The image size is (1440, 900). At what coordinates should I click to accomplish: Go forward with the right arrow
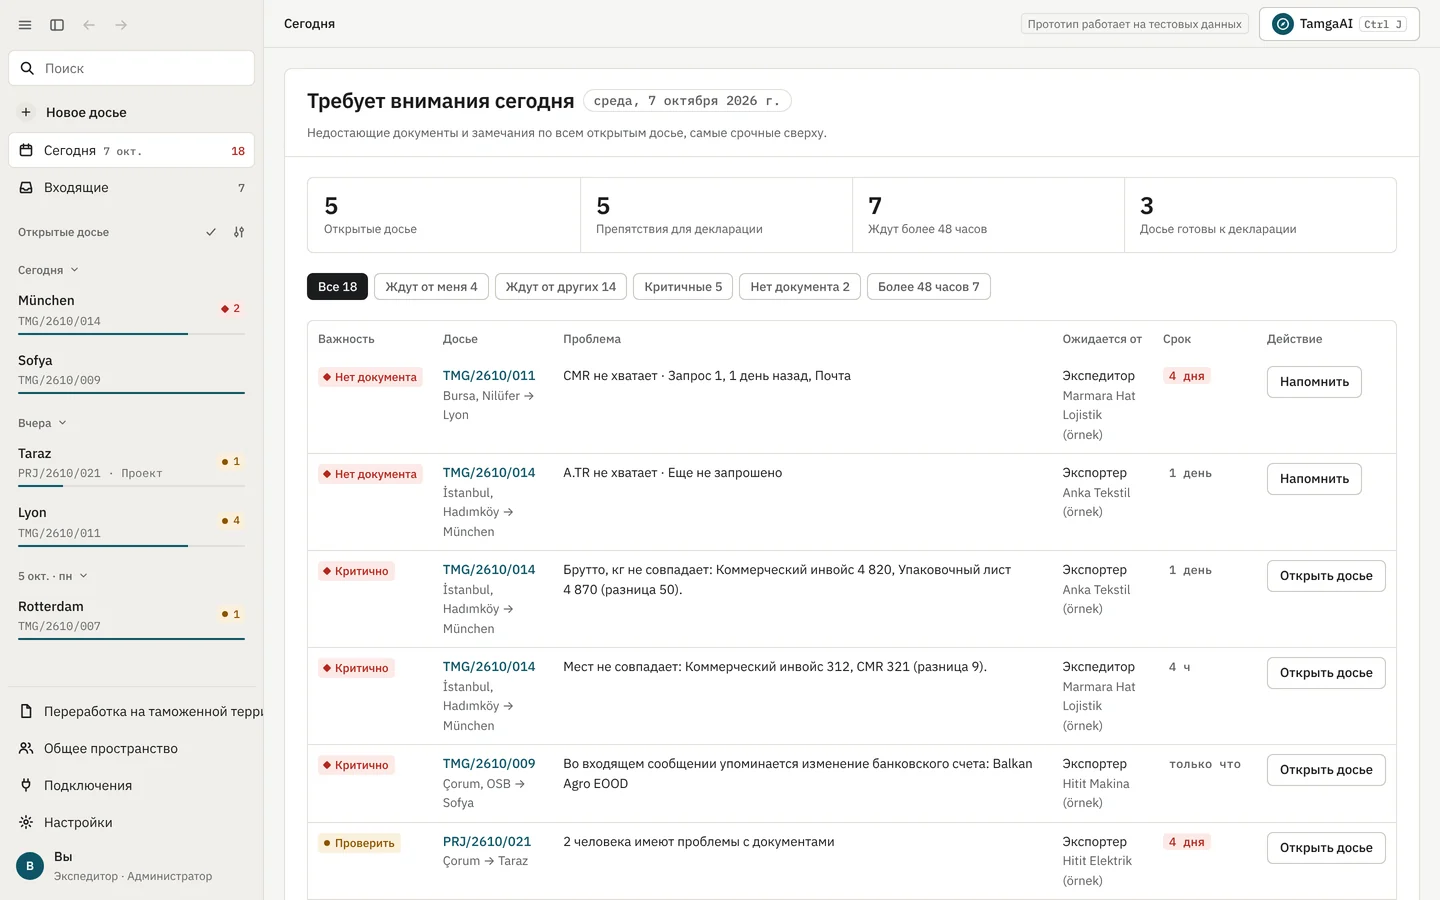[121, 25]
